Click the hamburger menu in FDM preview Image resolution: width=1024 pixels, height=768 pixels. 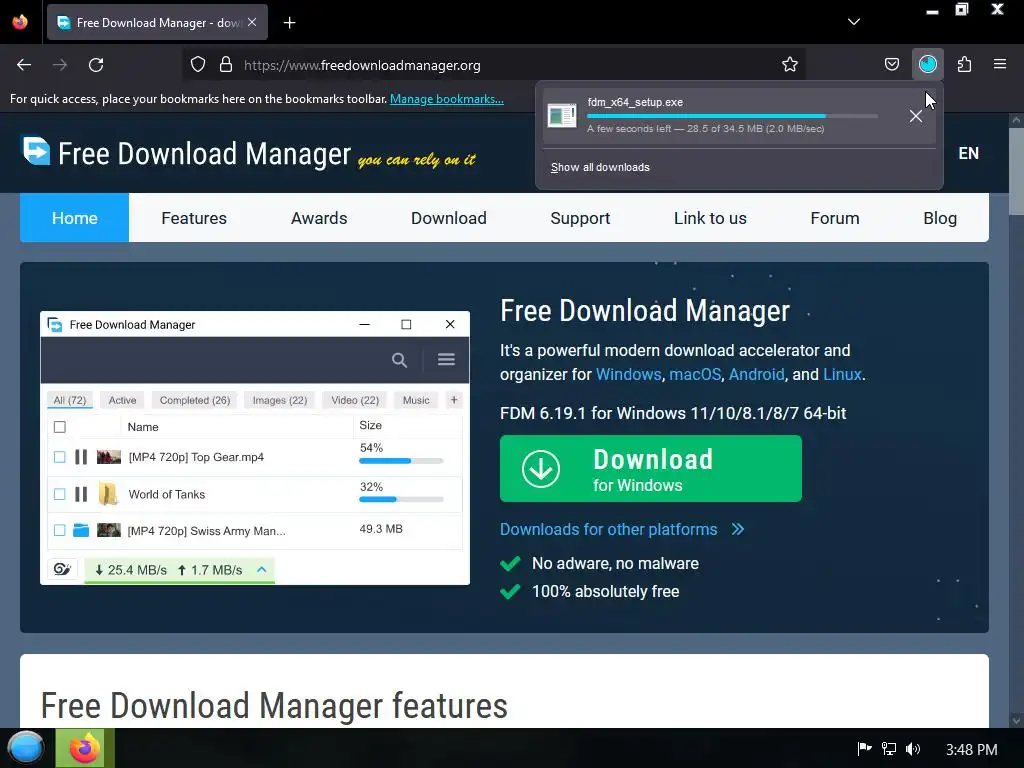(446, 360)
